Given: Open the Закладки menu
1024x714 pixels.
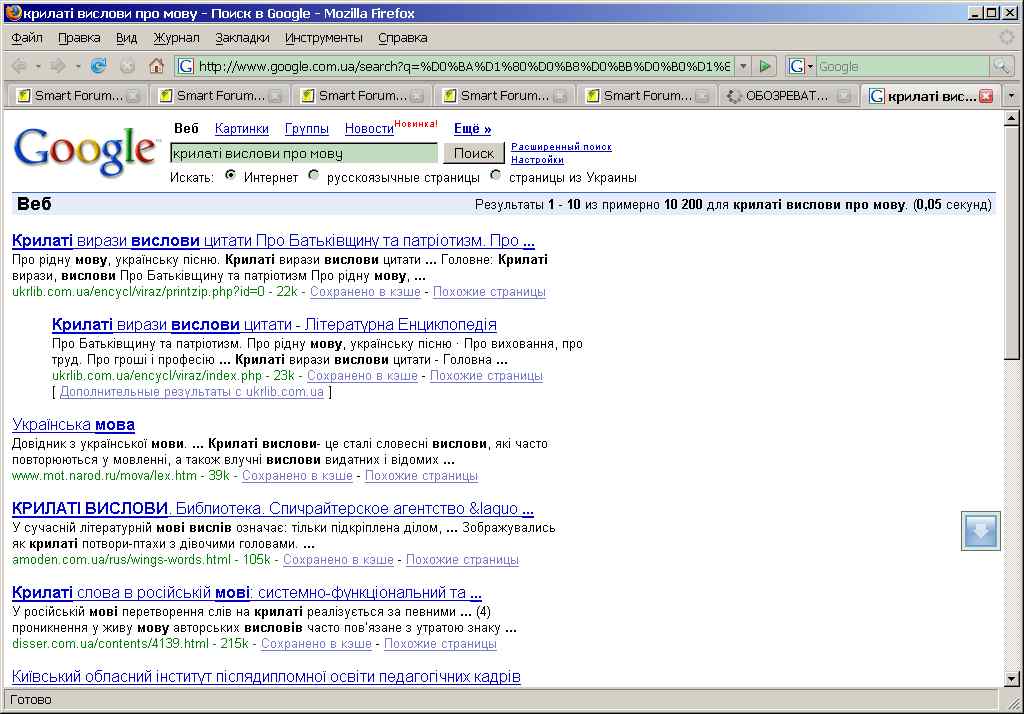Looking at the screenshot, I should click(242, 38).
